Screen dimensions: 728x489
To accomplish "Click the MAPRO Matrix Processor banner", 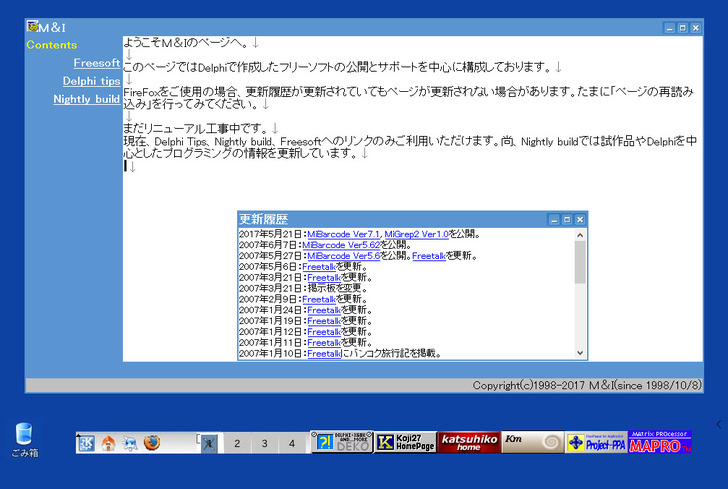I will click(660, 442).
